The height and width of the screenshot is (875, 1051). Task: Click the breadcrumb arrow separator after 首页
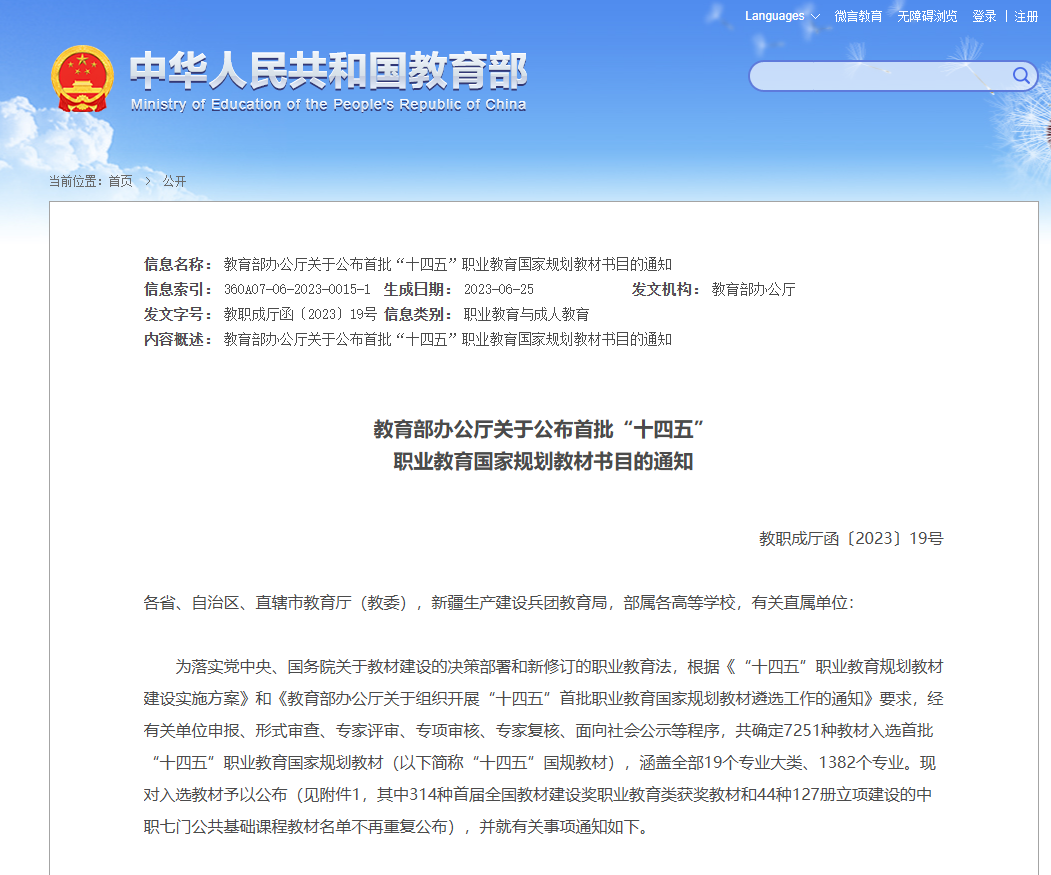click(x=148, y=181)
